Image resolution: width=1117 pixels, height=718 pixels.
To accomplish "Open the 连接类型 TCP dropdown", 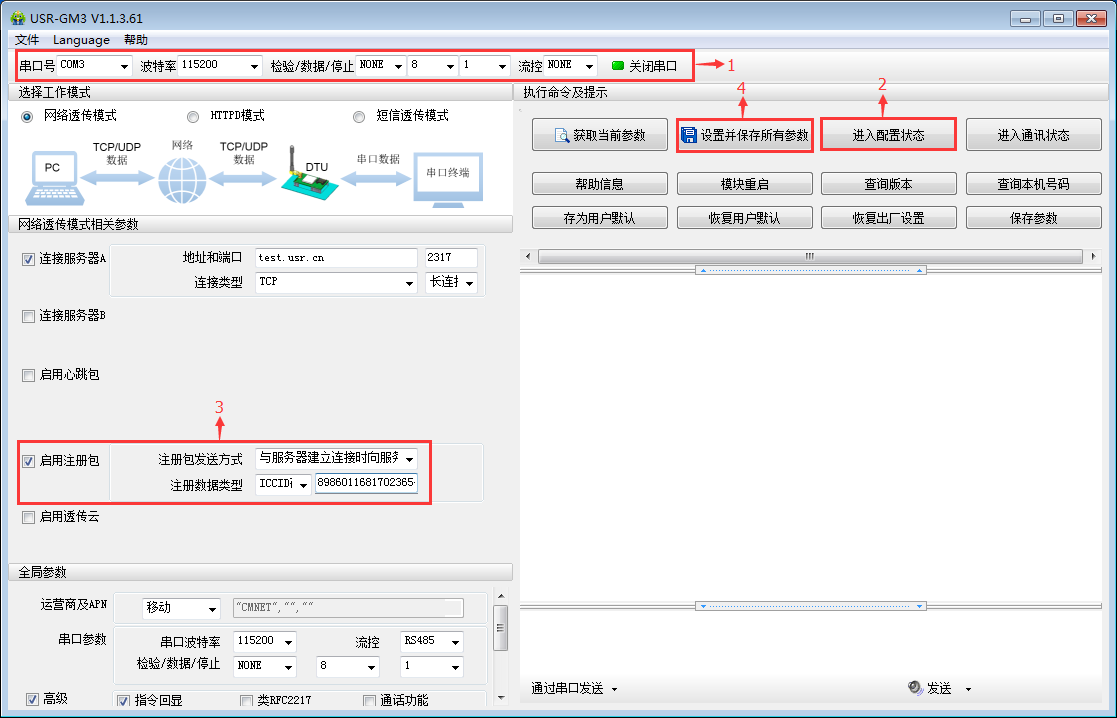I will (x=408, y=283).
